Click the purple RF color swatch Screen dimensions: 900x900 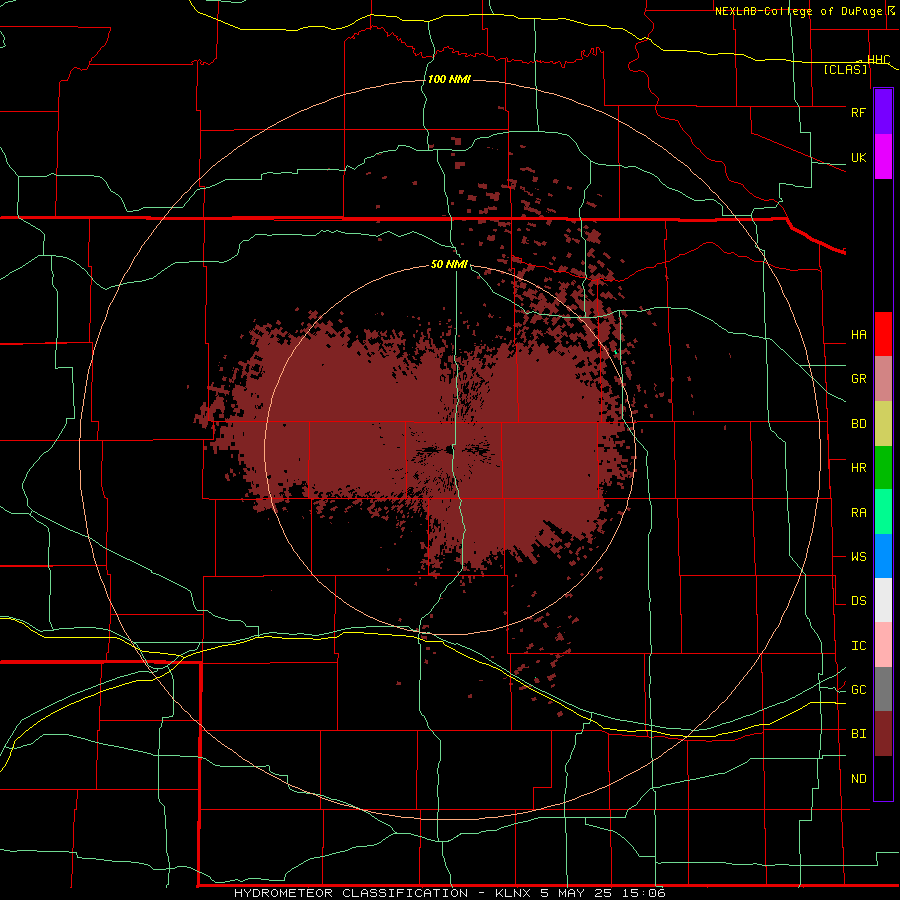tap(883, 112)
